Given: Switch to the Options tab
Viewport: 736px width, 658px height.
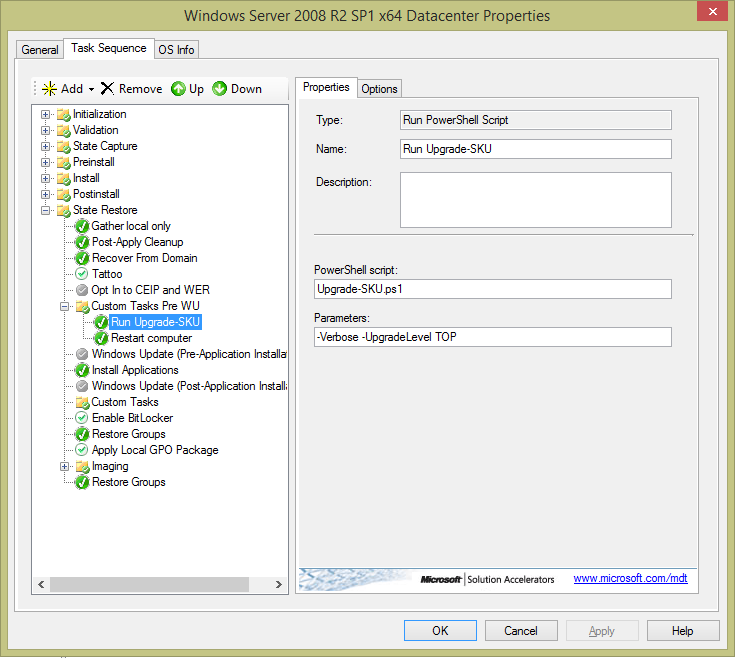Looking at the screenshot, I should pos(379,88).
